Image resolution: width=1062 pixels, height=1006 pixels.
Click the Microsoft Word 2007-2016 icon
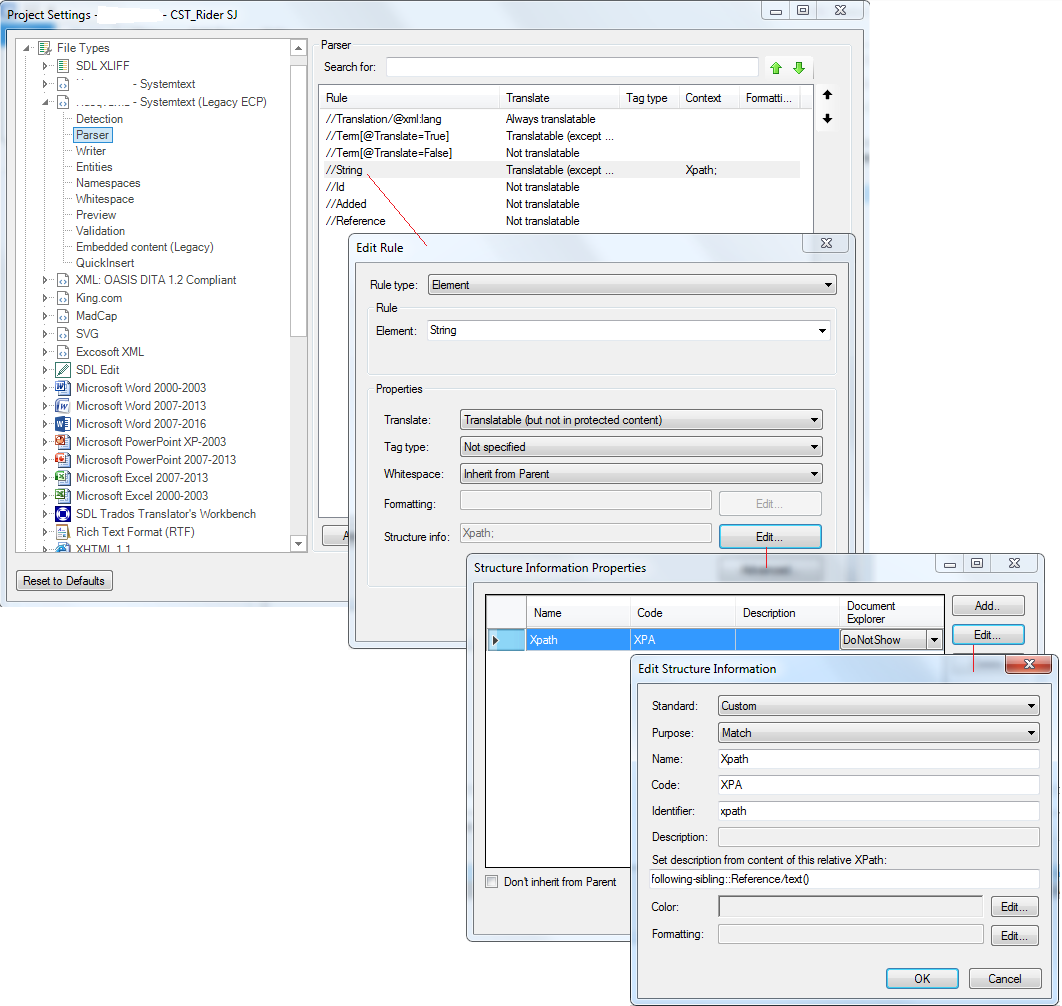(x=63, y=423)
